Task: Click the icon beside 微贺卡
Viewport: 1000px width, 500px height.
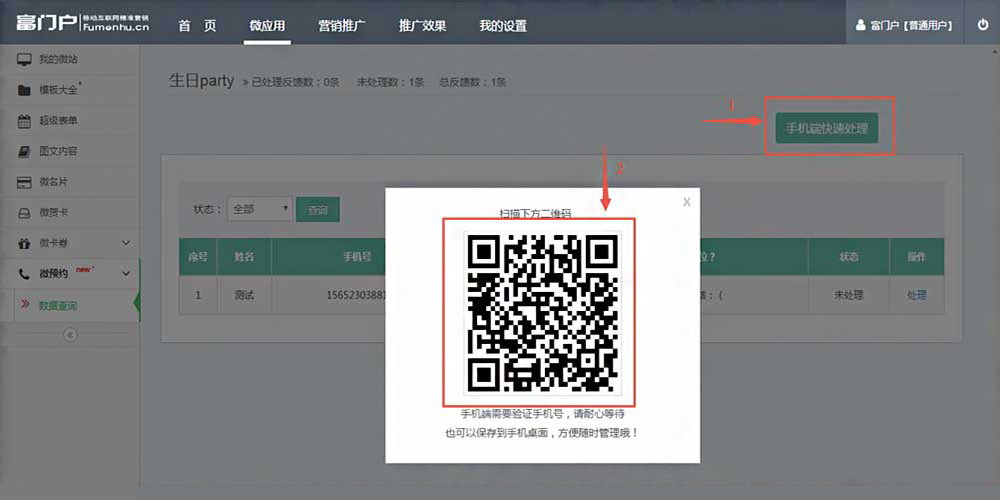Action: coord(24,212)
